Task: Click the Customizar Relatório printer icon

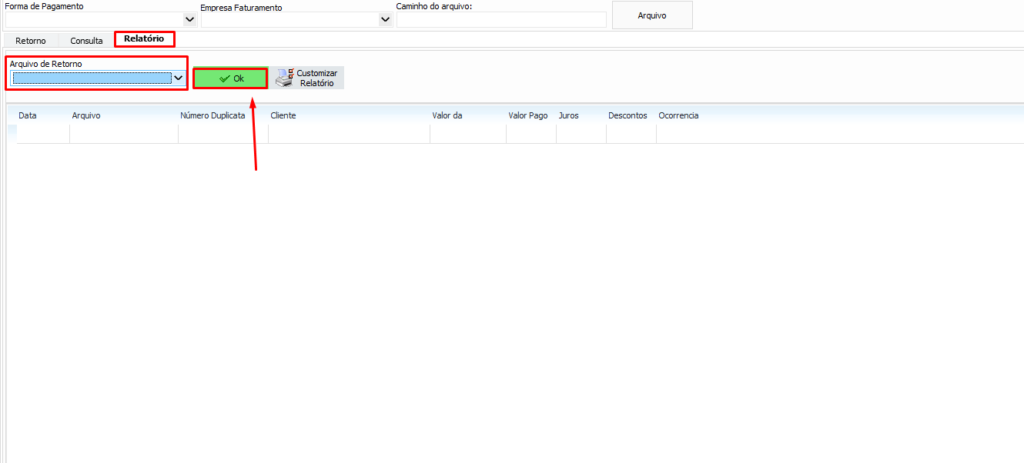Action: (x=284, y=78)
